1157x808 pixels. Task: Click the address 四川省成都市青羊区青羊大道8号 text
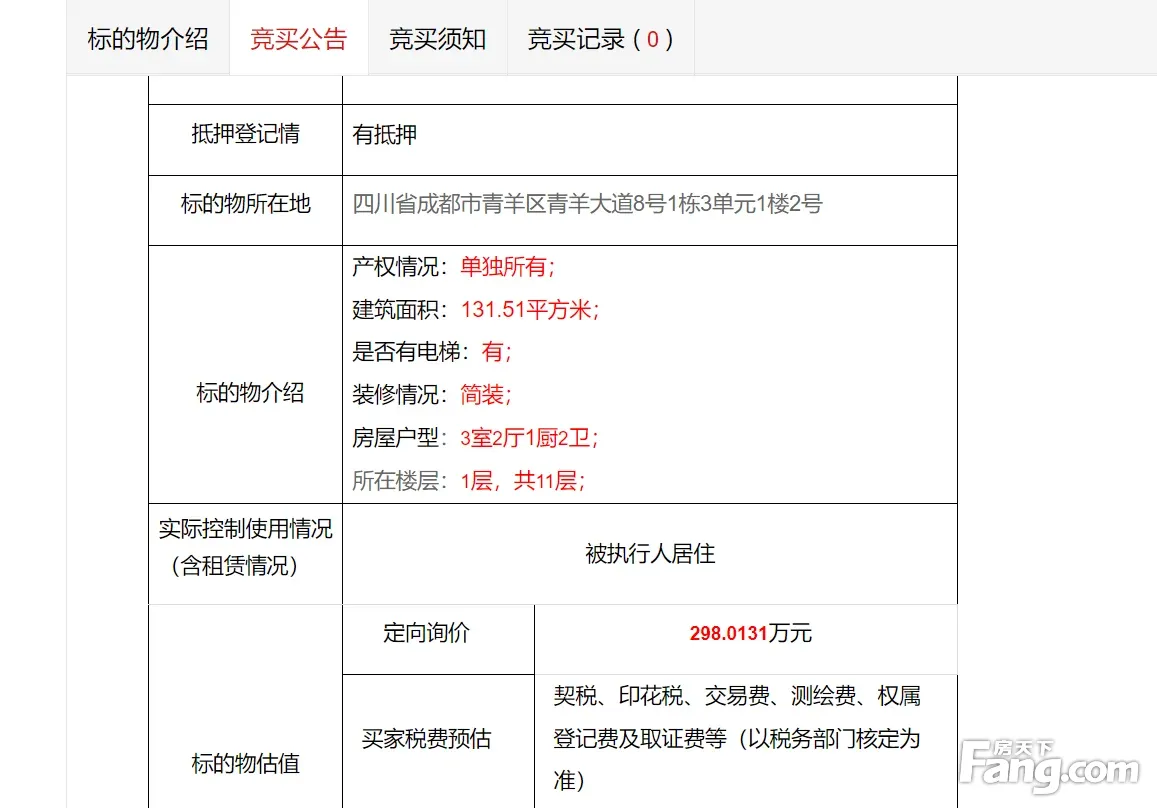[587, 204]
